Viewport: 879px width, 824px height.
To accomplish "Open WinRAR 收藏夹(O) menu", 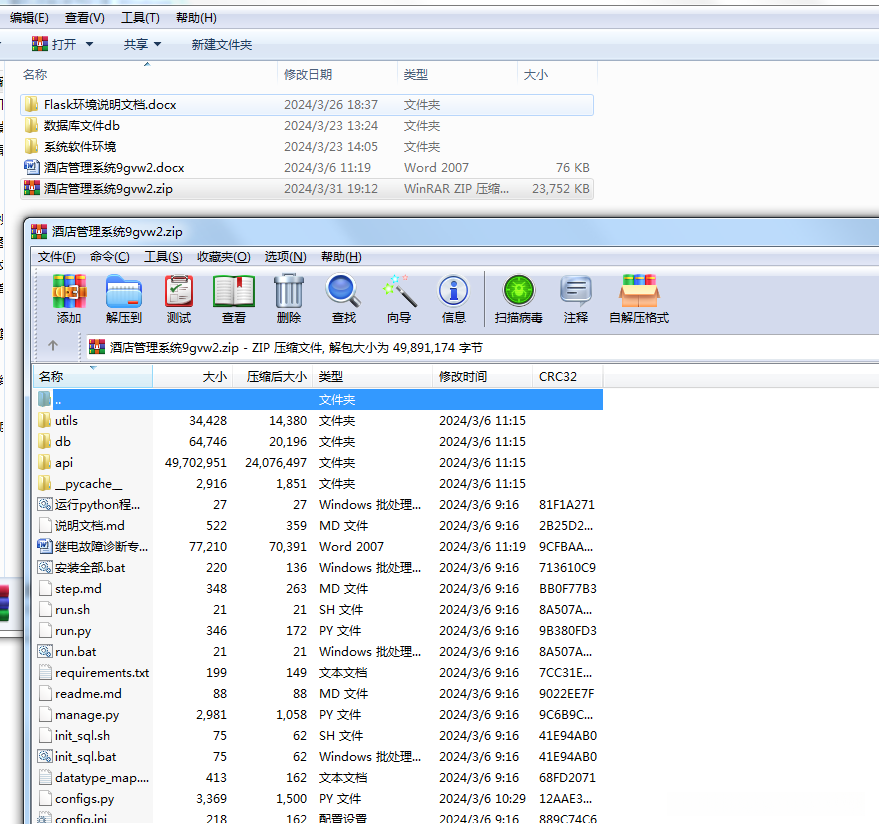I will tap(224, 257).
